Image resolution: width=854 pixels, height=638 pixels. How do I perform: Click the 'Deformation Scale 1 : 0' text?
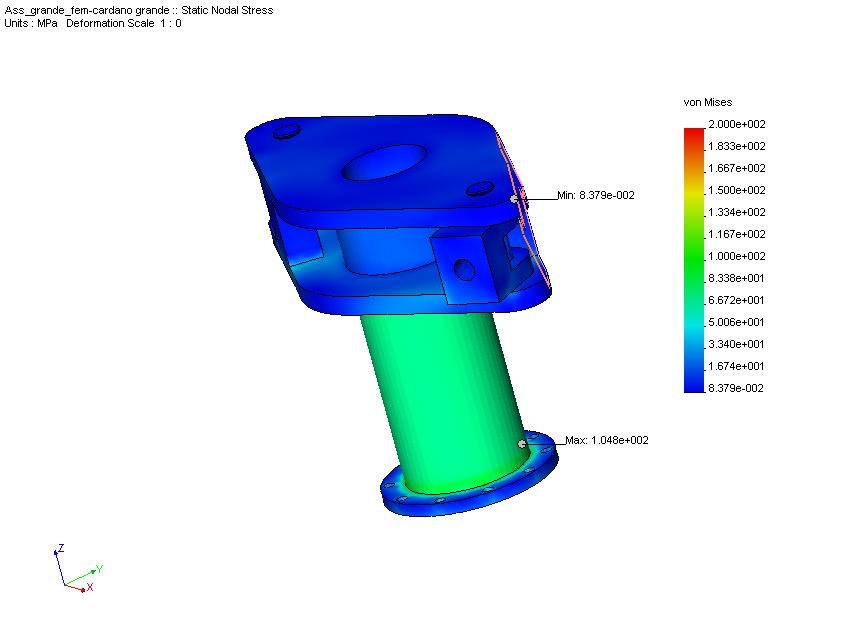pos(124,23)
